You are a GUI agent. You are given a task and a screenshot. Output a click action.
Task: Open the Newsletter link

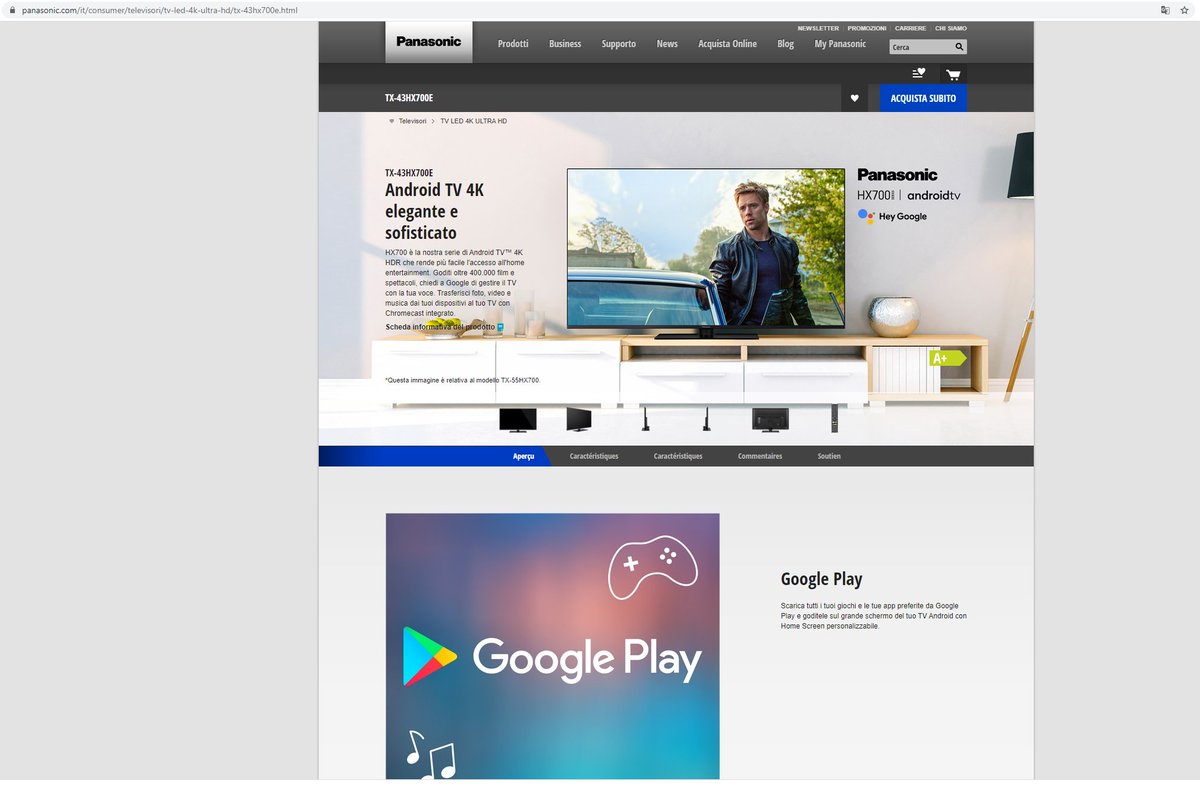point(818,28)
